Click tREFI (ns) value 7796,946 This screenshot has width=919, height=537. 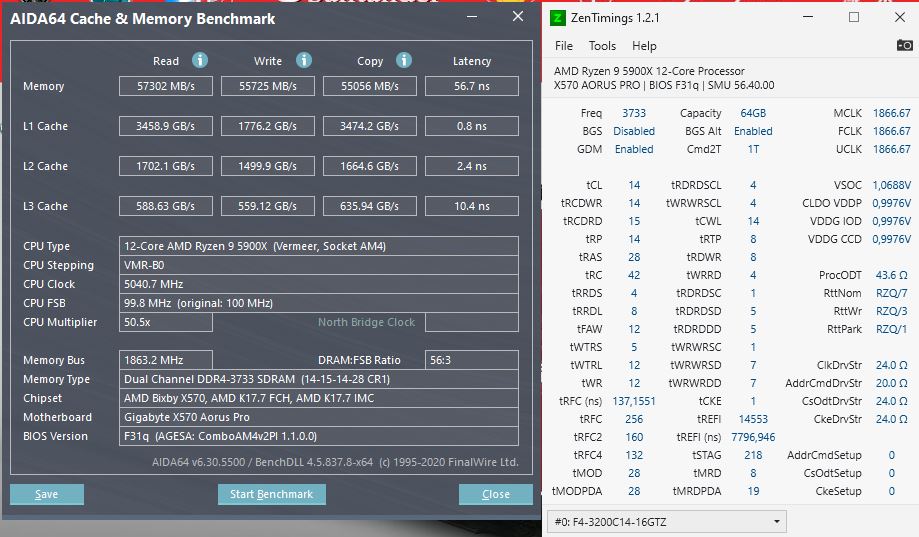[753, 437]
